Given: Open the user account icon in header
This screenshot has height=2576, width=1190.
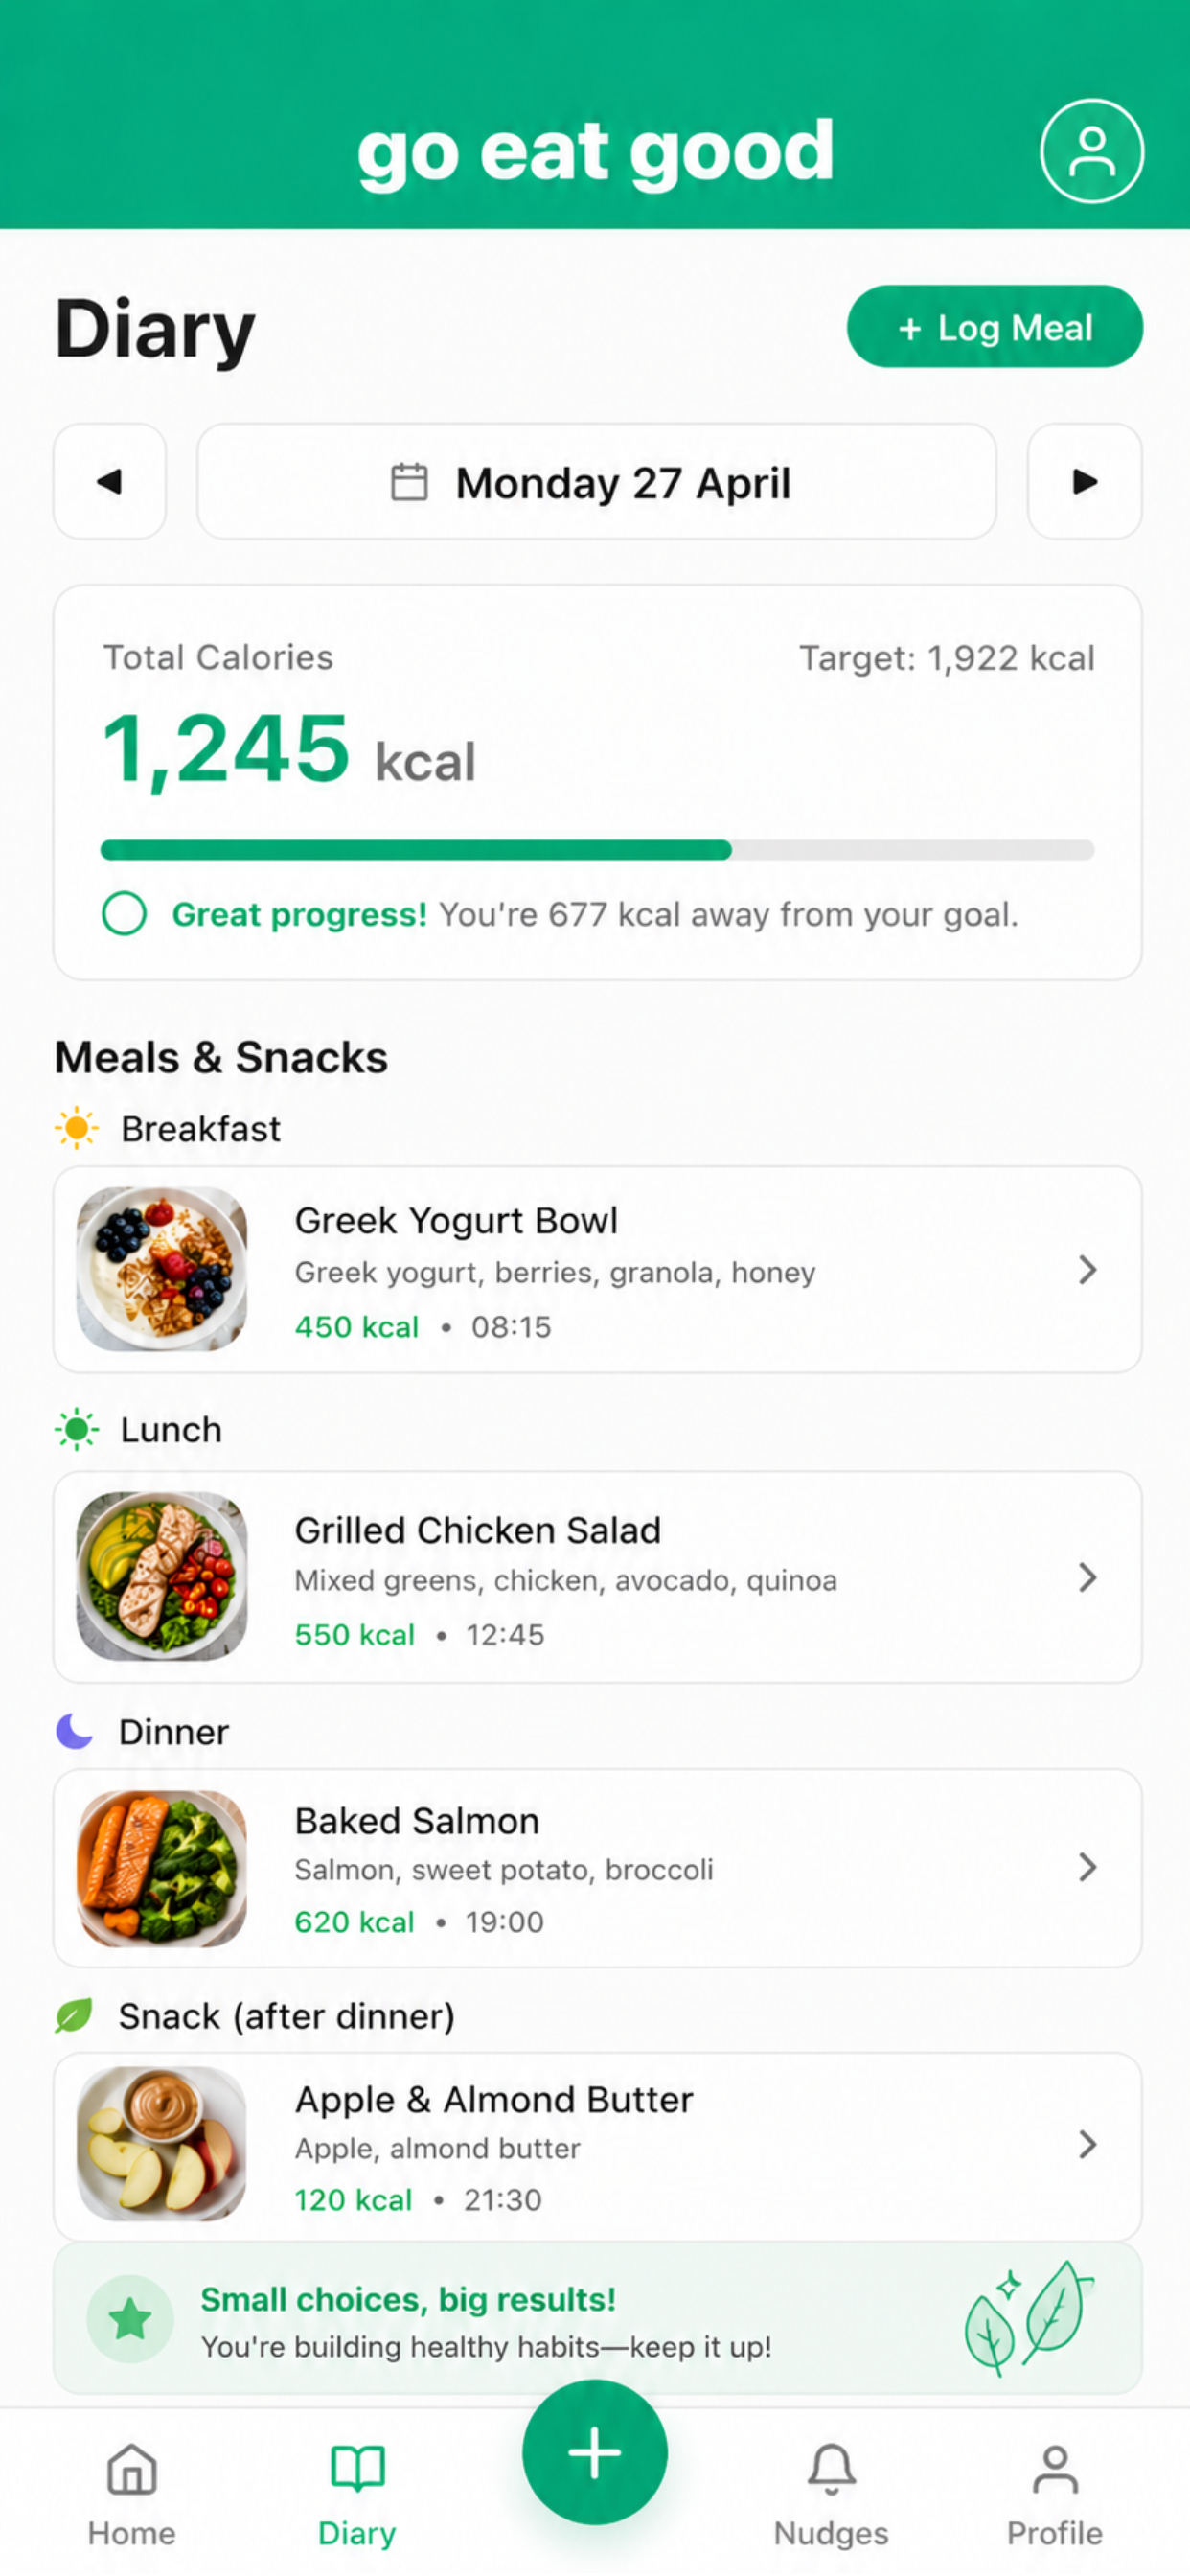Looking at the screenshot, I should 1091,151.
